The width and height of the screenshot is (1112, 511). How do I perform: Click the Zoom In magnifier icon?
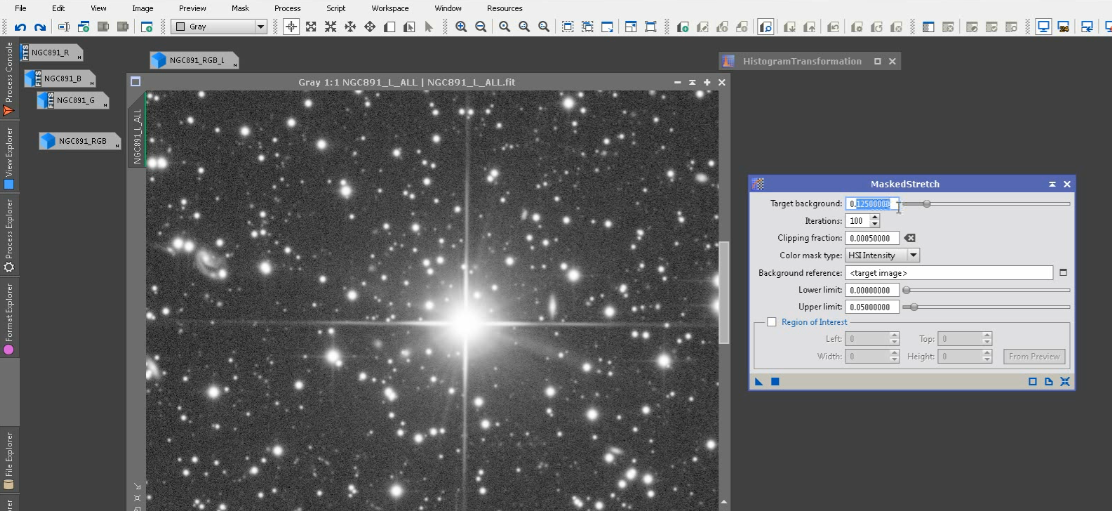(x=461, y=27)
